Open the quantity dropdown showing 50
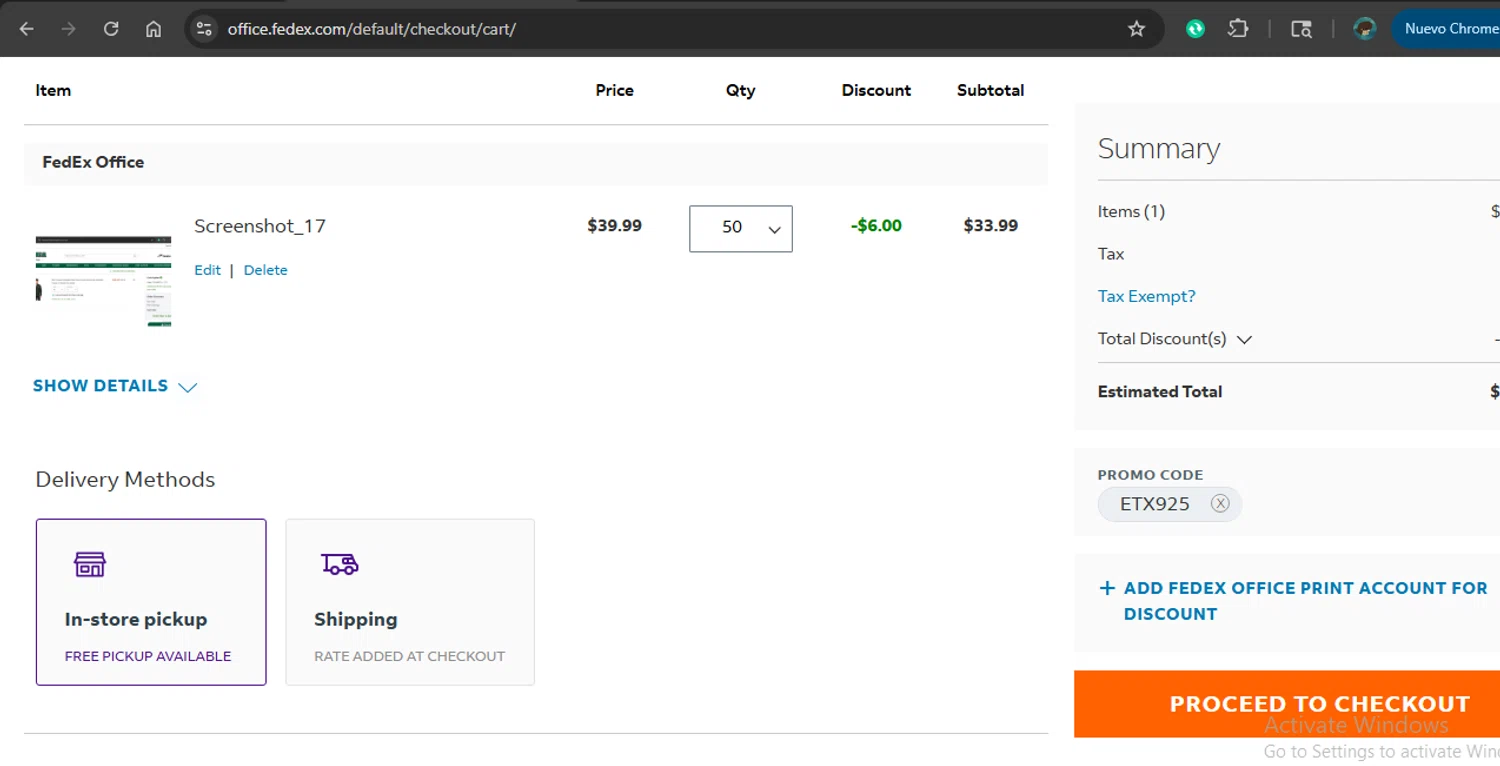The height and width of the screenshot is (766, 1500). click(x=741, y=228)
